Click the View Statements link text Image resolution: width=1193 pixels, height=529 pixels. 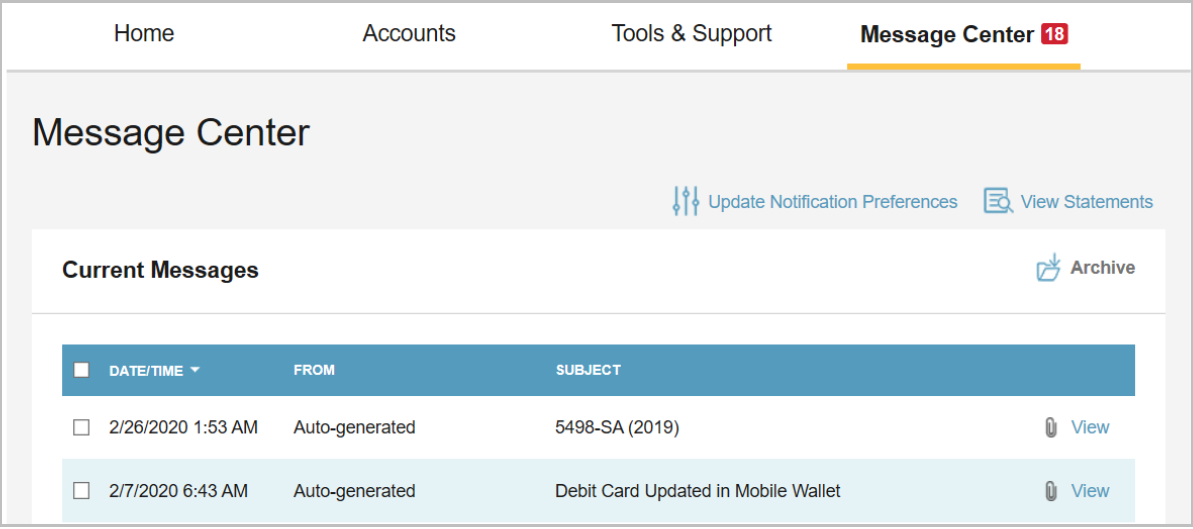click(1086, 202)
